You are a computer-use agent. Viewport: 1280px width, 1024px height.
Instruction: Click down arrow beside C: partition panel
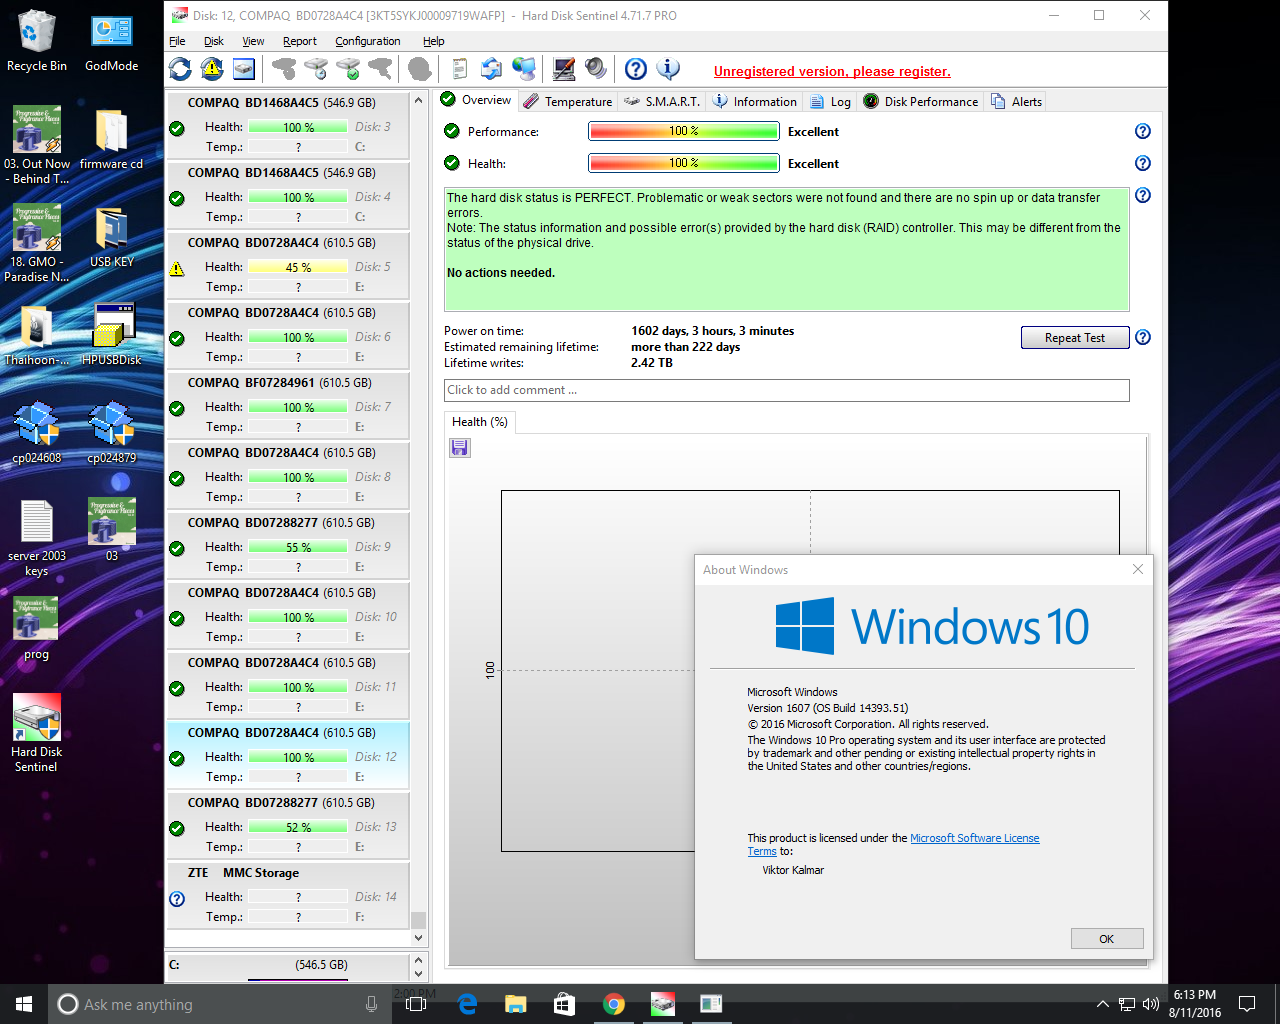tap(418, 974)
